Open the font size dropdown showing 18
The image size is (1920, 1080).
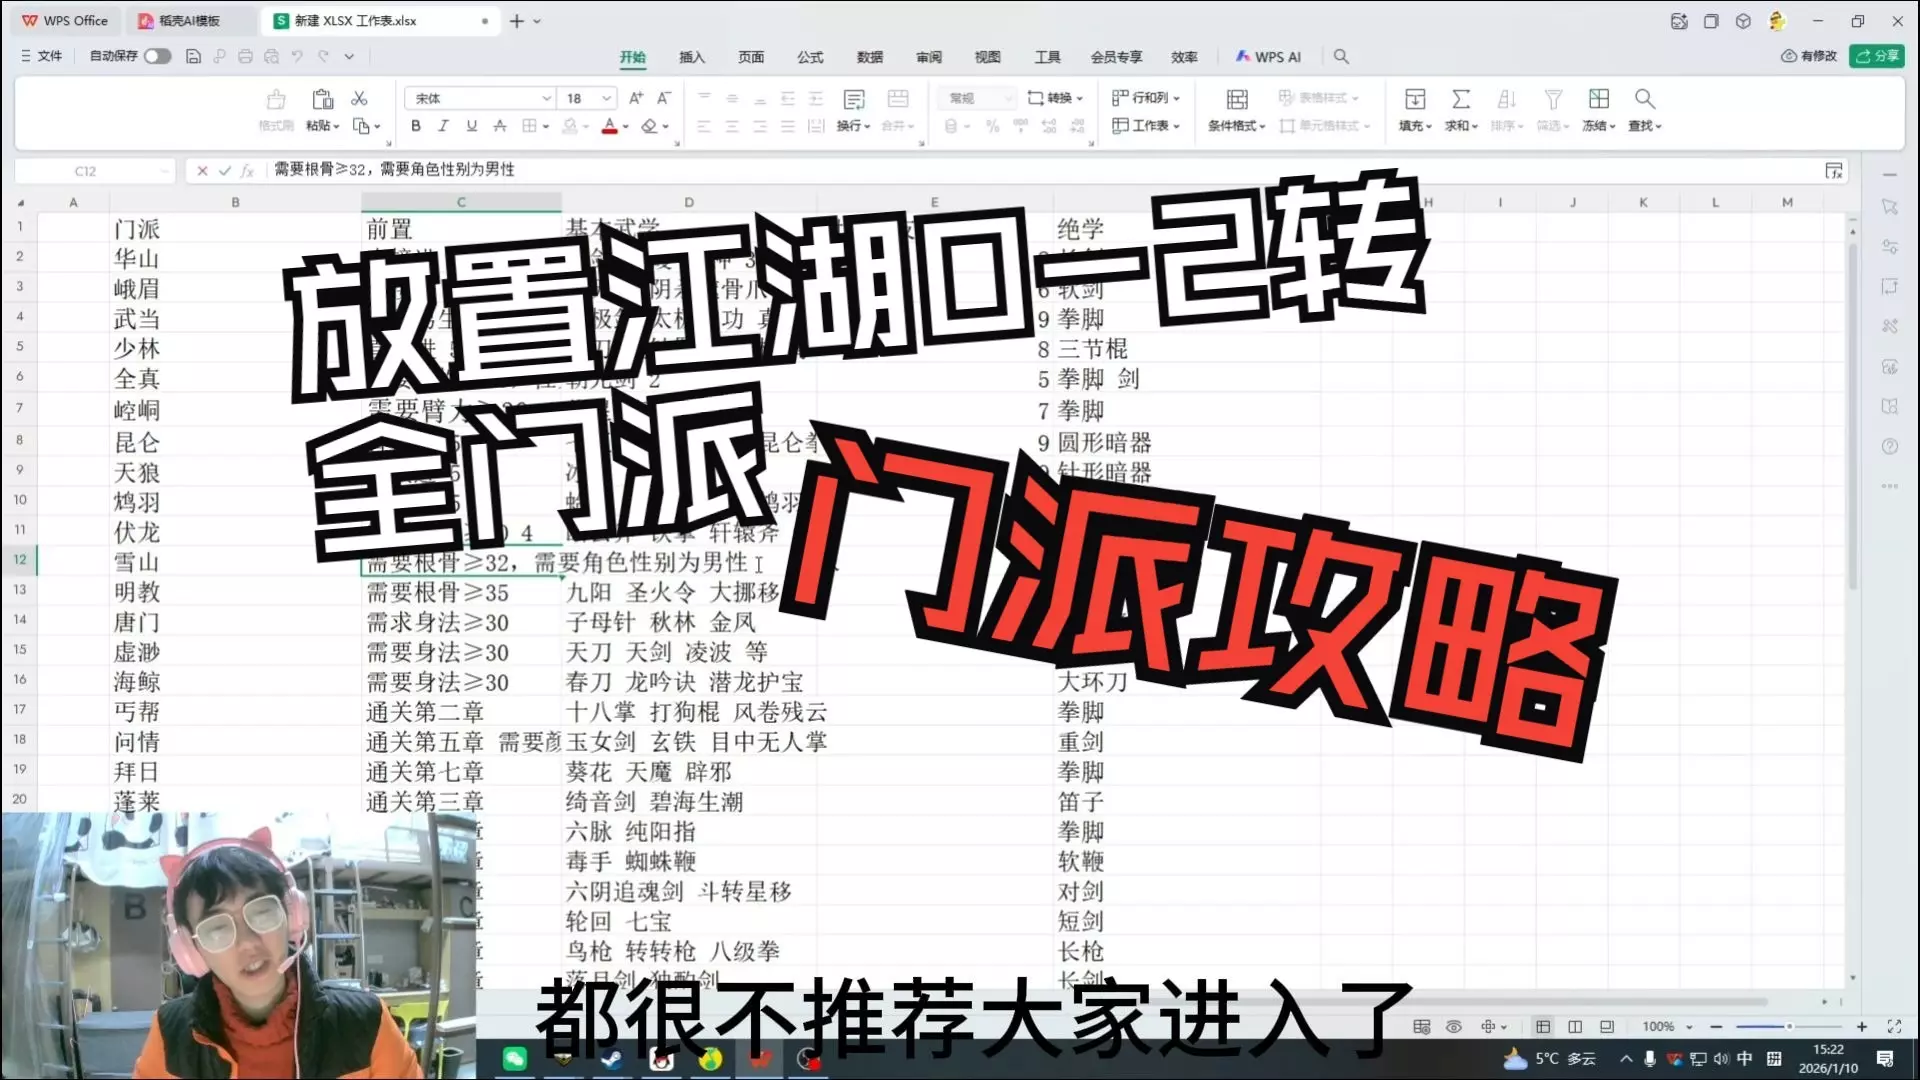[x=606, y=98]
